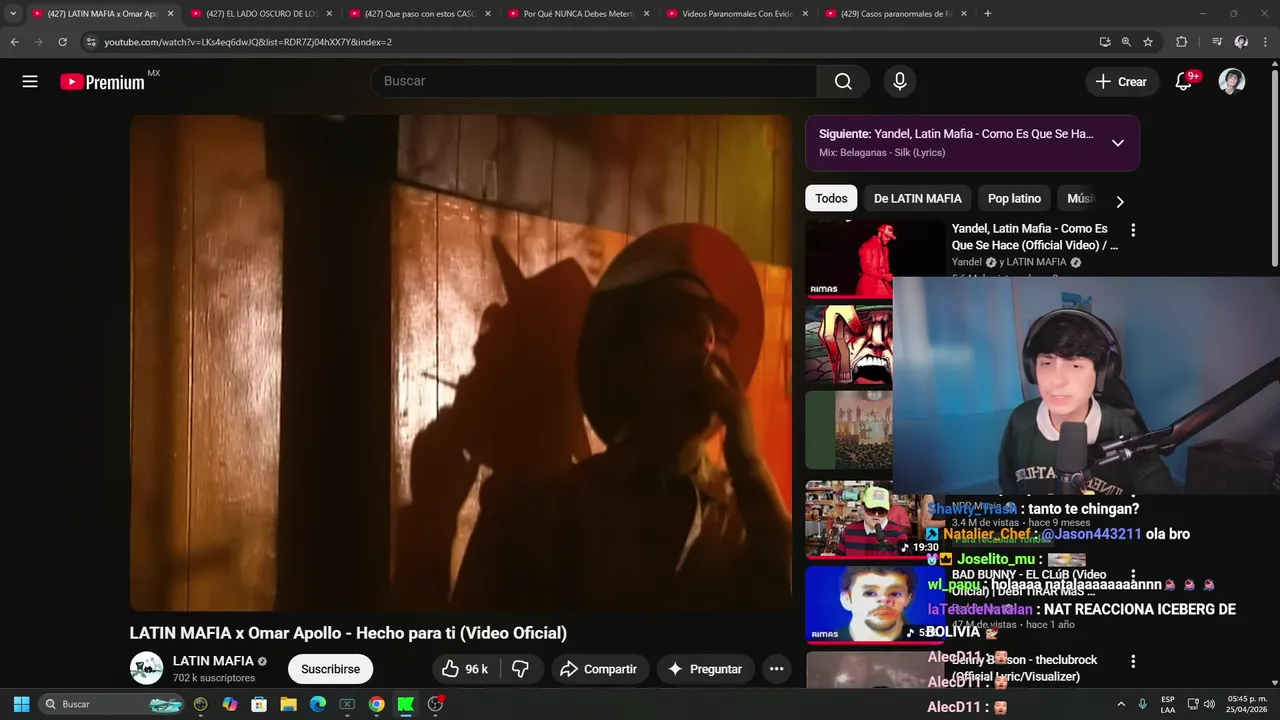Dislike the Hecho para ti video

click(520, 669)
